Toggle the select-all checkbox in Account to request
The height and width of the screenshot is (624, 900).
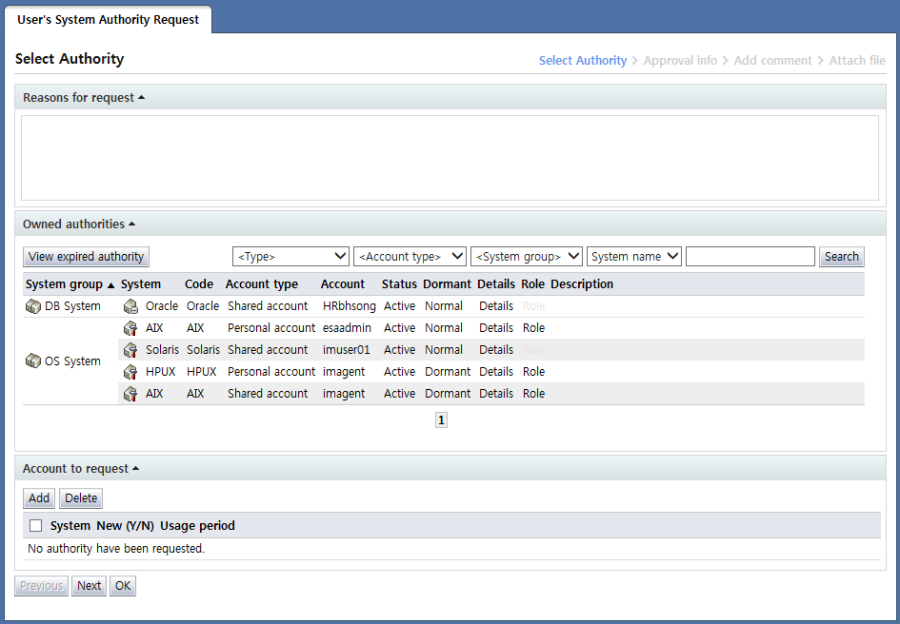click(36, 526)
